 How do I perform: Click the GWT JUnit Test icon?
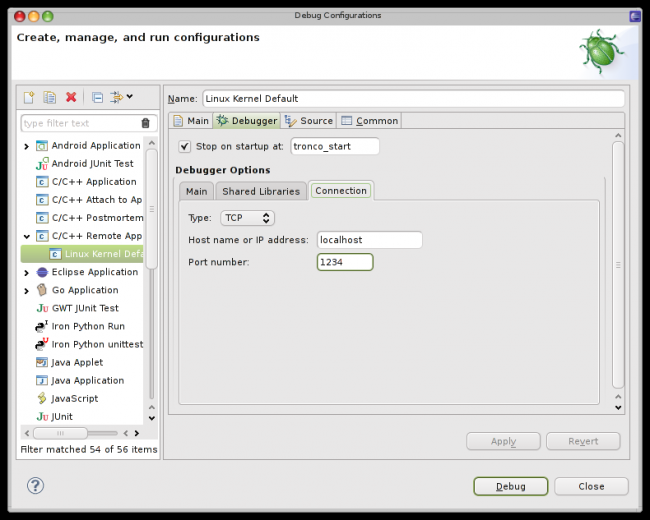pos(42,308)
